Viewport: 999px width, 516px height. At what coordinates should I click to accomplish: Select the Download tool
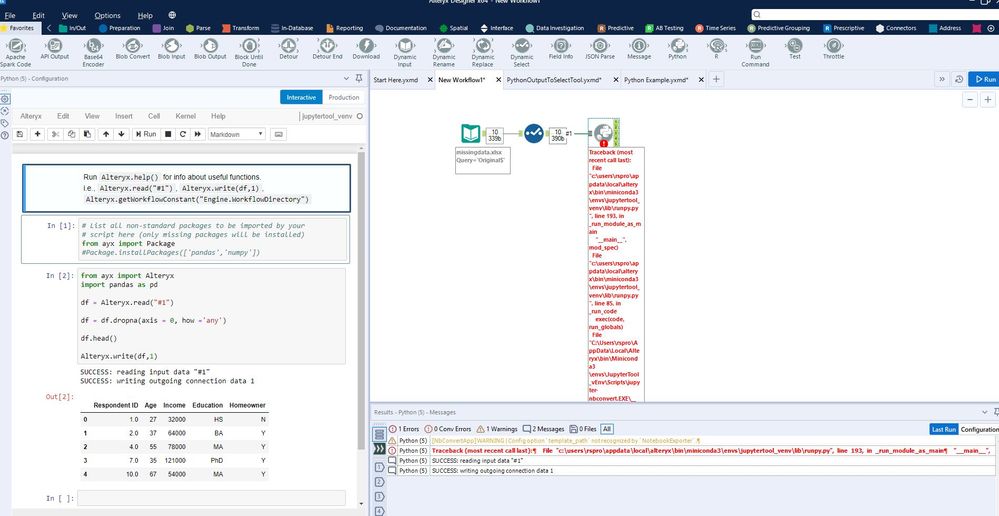point(366,49)
